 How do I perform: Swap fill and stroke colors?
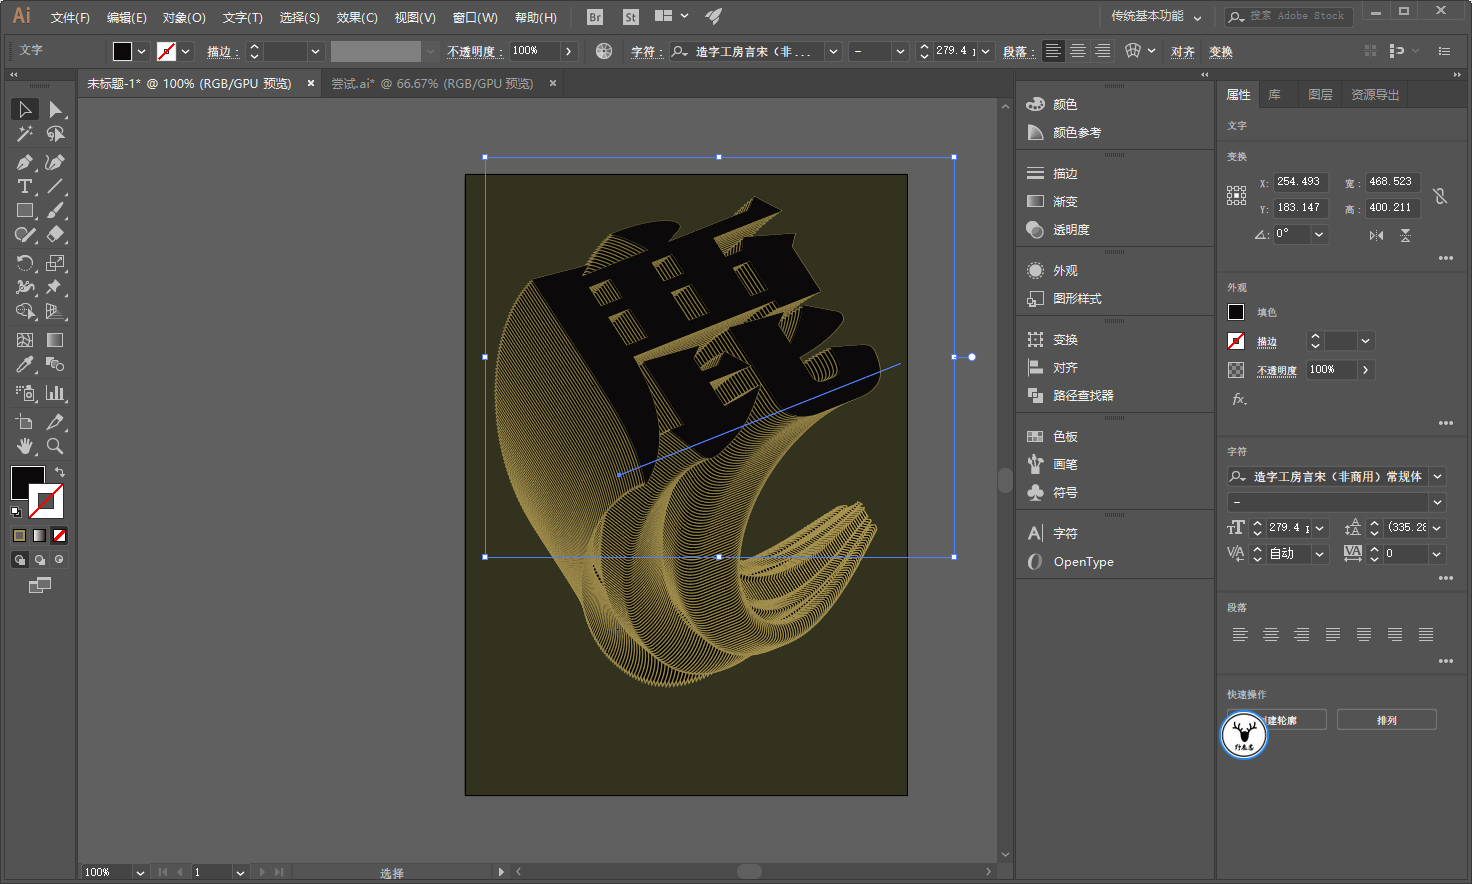pyautogui.click(x=59, y=472)
